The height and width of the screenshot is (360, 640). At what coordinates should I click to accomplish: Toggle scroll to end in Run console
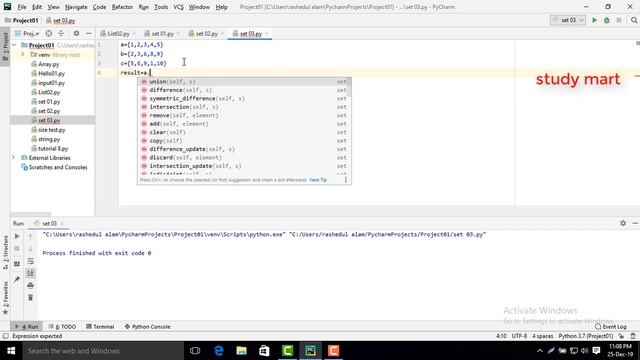[31, 273]
